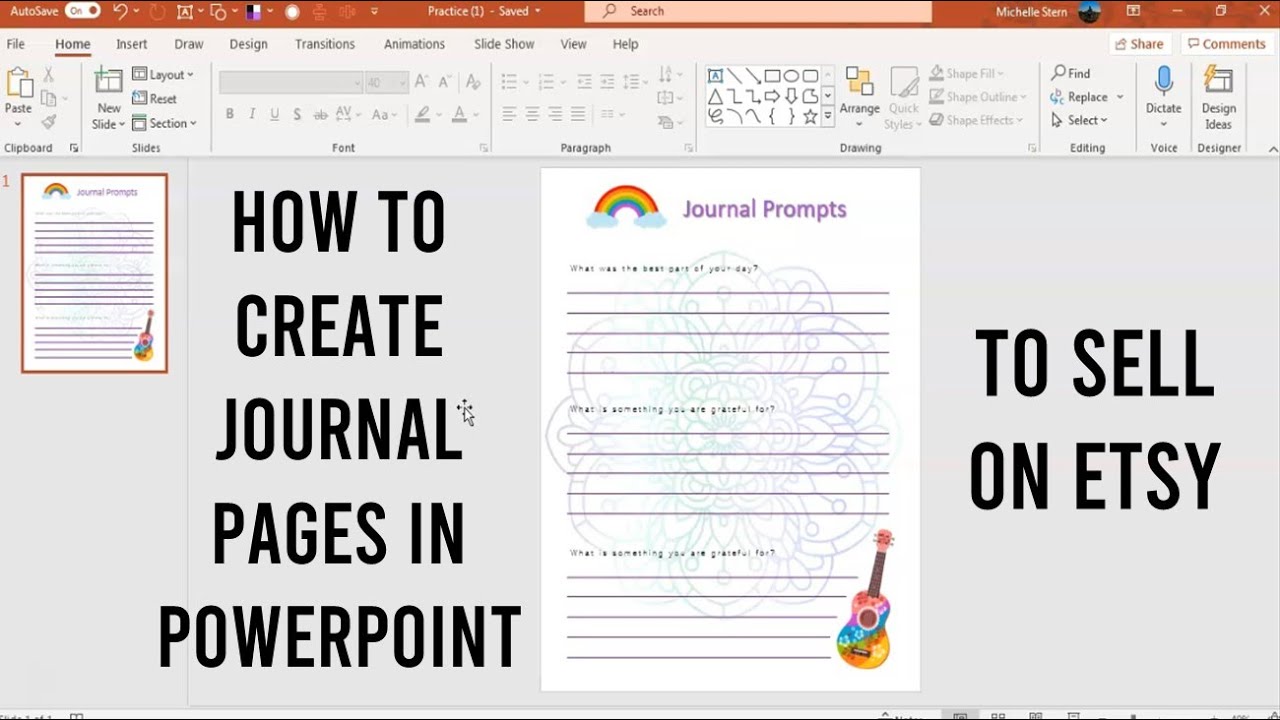Switch to the Design tab
The image size is (1280, 720).
click(x=248, y=44)
